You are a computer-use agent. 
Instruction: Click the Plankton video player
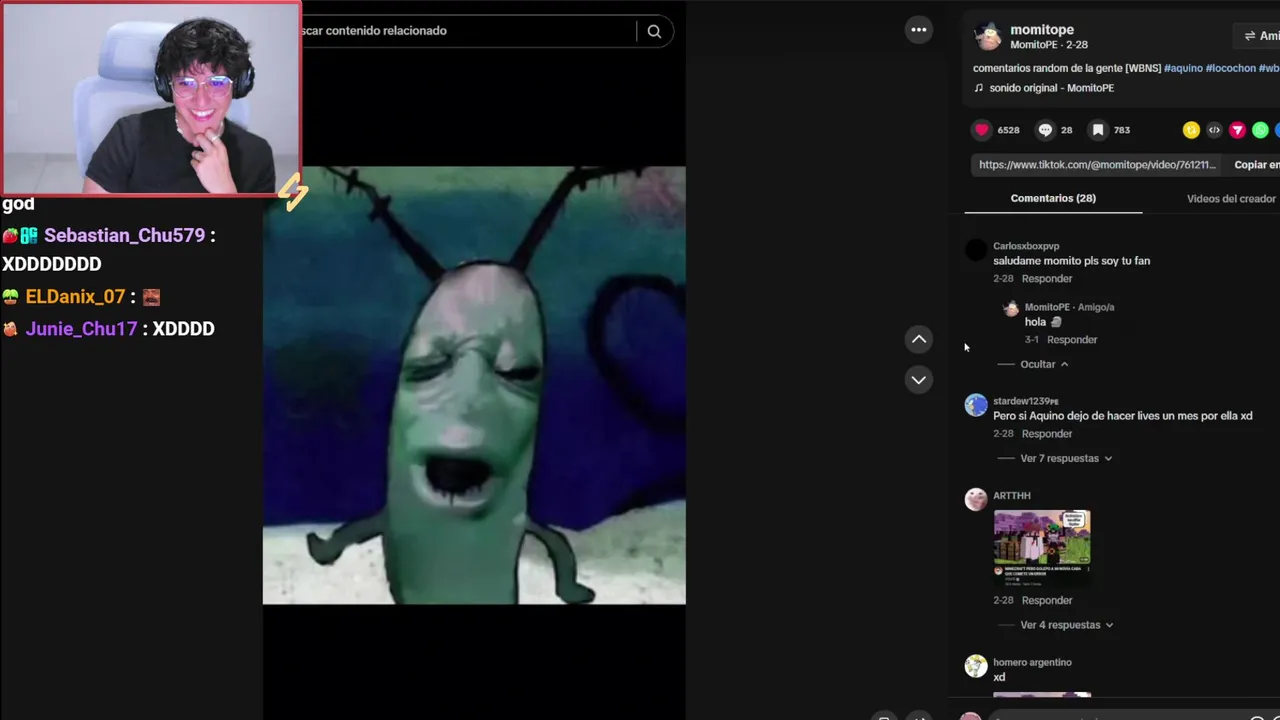point(474,385)
